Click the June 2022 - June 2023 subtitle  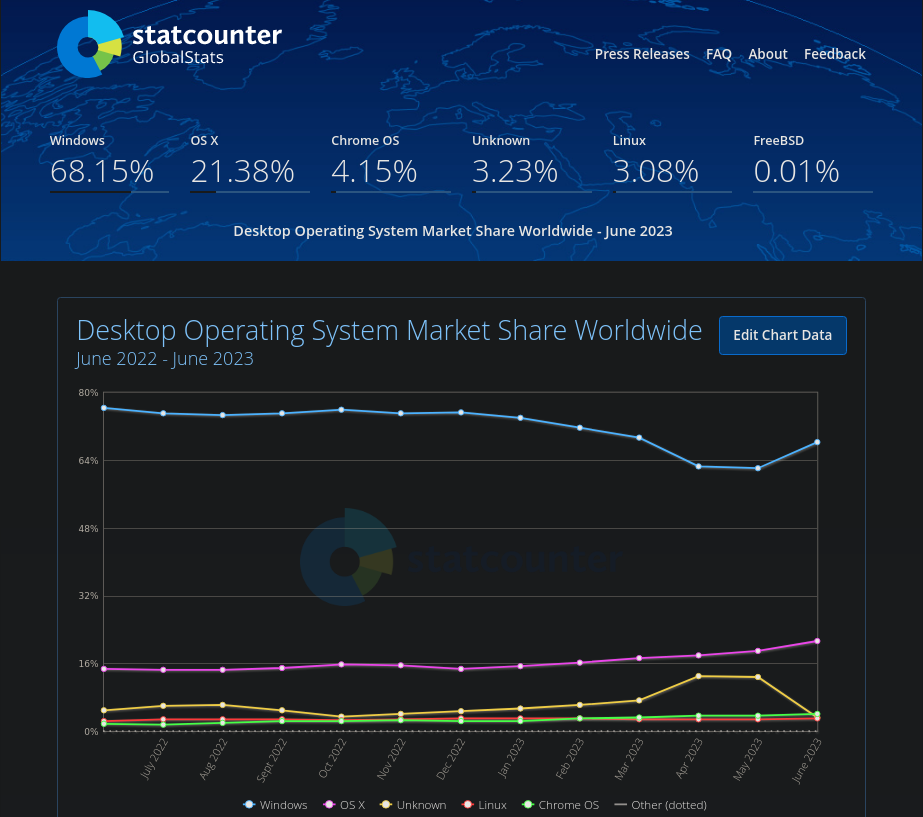(x=165, y=358)
